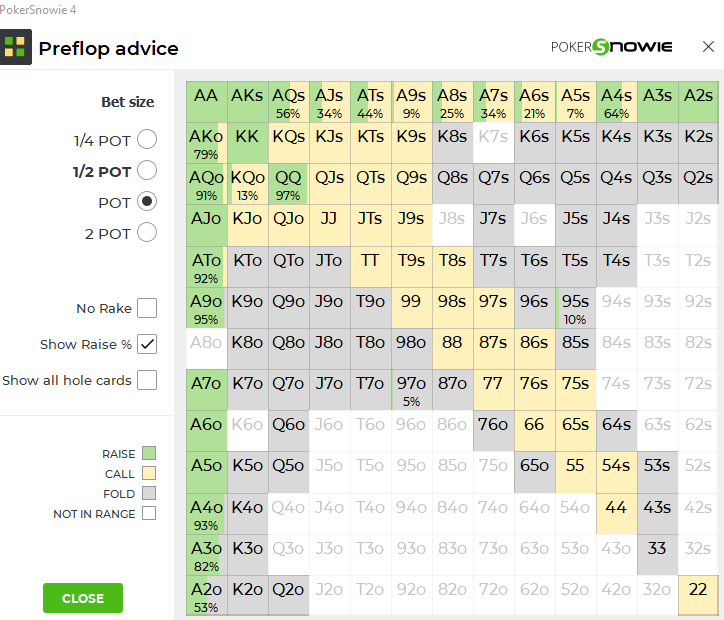
Task: Click the QQ 97% hand cell
Action: point(289,184)
